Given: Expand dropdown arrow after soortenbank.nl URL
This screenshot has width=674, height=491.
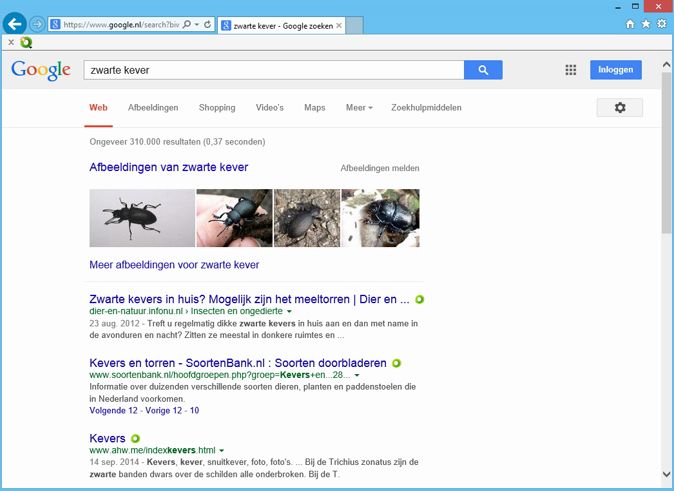Looking at the screenshot, I should pyautogui.click(x=356, y=375).
